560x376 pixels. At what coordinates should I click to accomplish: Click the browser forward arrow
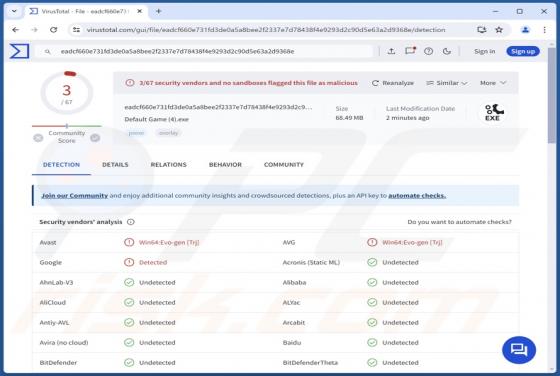(x=34, y=30)
